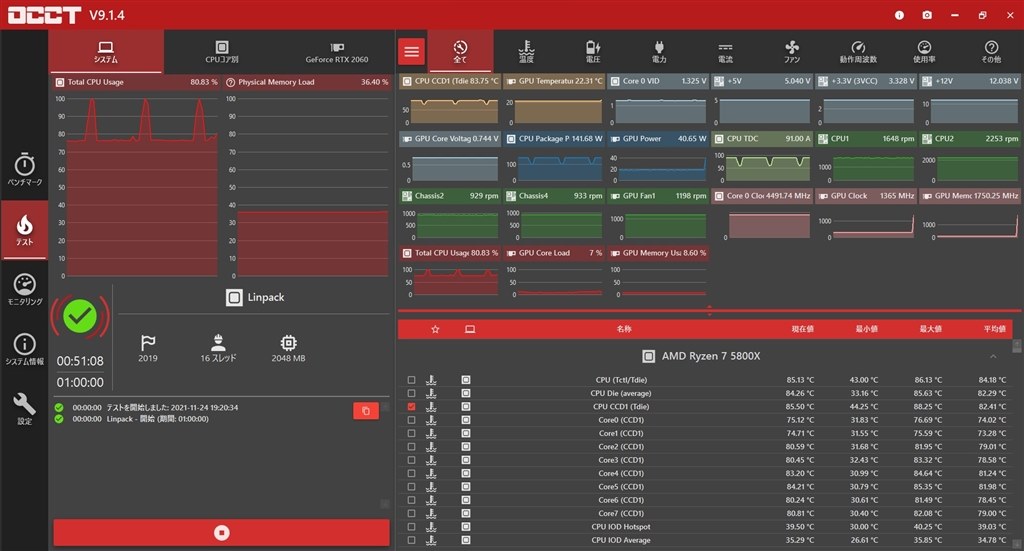Select the All sensors tab
This screenshot has height=551, width=1024.
pyautogui.click(x=460, y=52)
